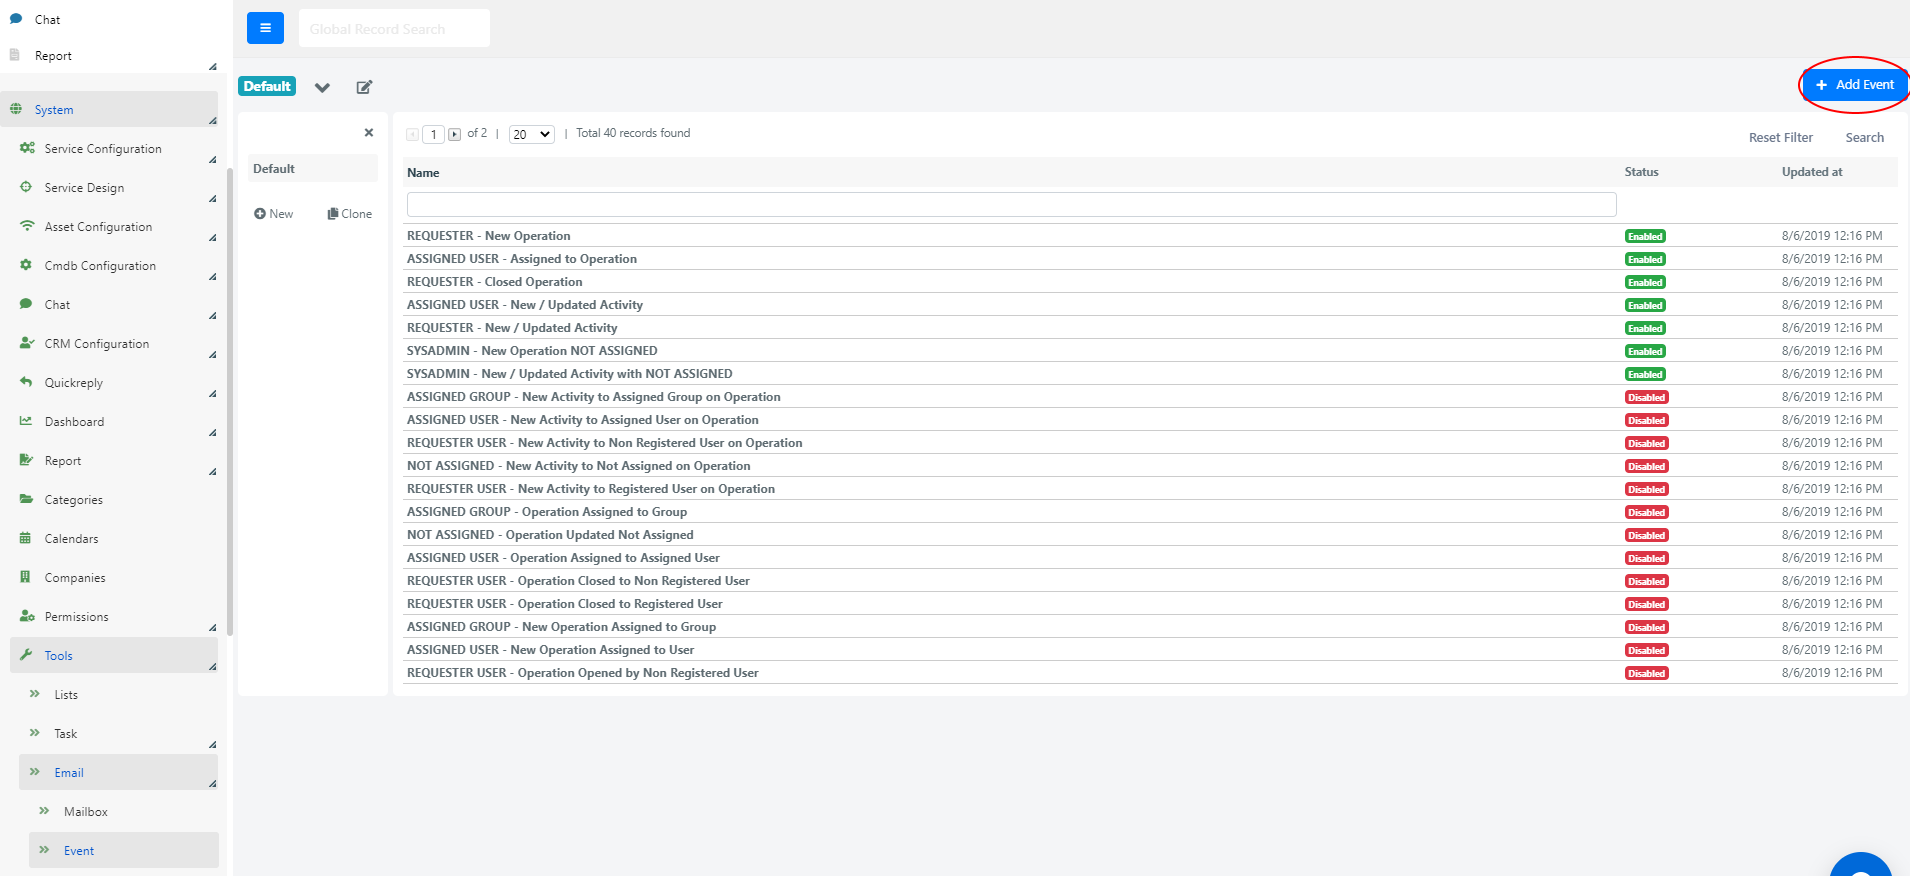
Task: Click the Global Record Search field
Action: click(x=394, y=28)
